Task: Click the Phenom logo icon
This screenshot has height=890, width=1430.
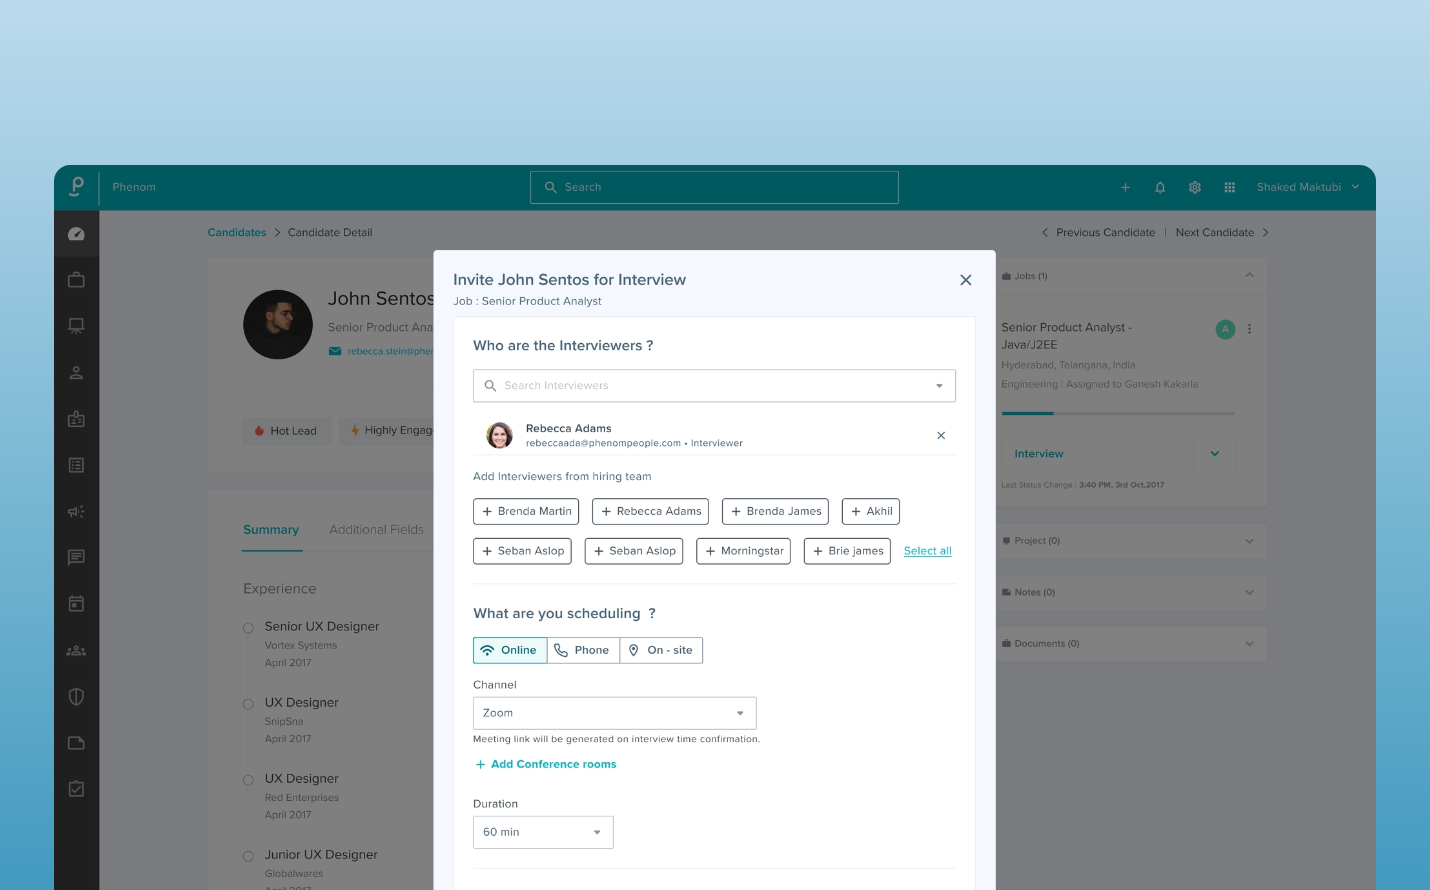Action: [77, 187]
